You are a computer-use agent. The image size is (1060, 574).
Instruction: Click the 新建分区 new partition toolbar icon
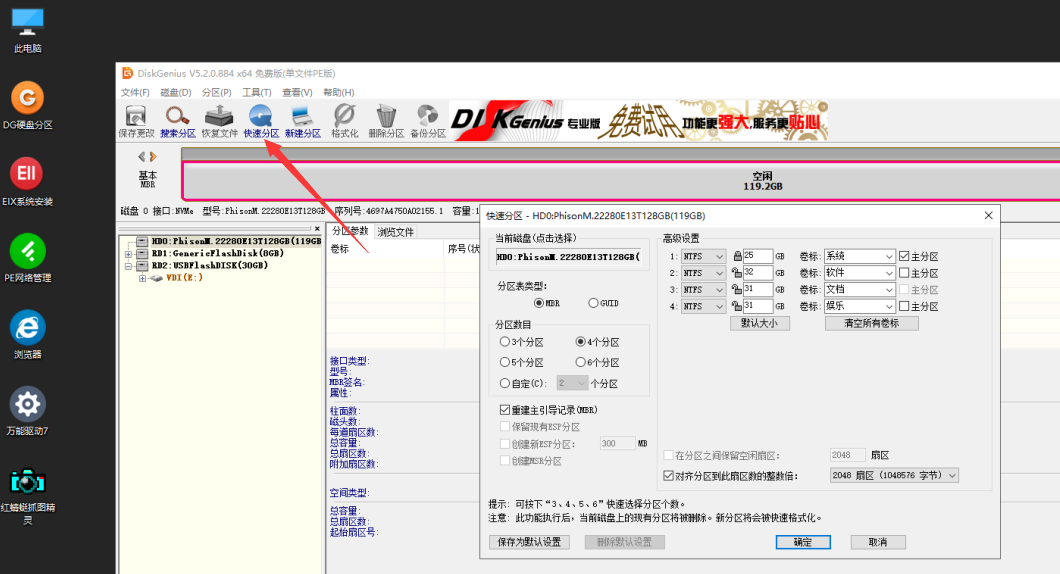(x=302, y=119)
